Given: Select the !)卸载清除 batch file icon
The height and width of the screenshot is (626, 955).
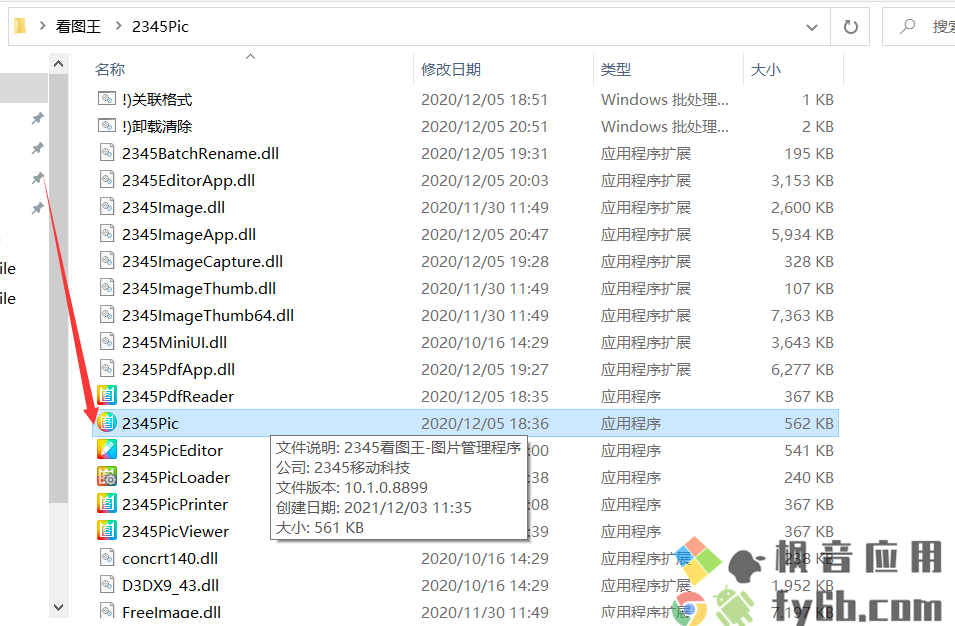Looking at the screenshot, I should 107,126.
